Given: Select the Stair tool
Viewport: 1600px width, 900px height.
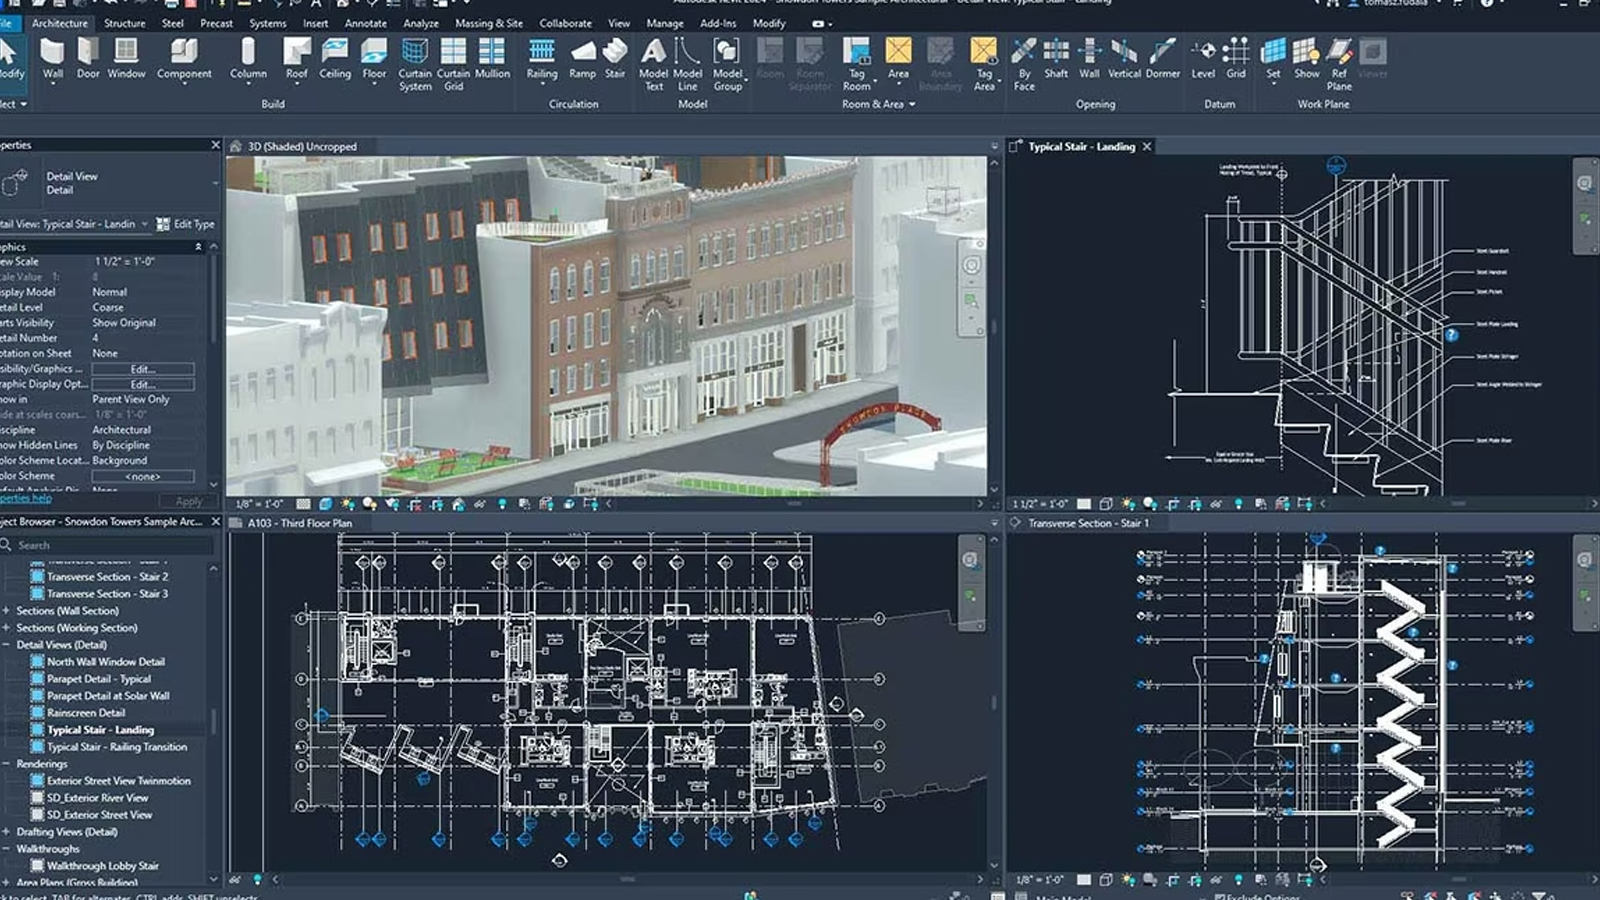Looking at the screenshot, I should [x=615, y=59].
